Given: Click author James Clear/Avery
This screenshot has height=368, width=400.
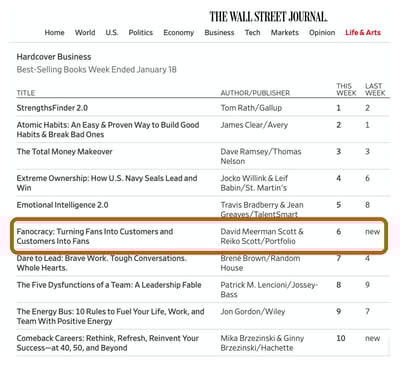Looking at the screenshot, I should point(254,125).
